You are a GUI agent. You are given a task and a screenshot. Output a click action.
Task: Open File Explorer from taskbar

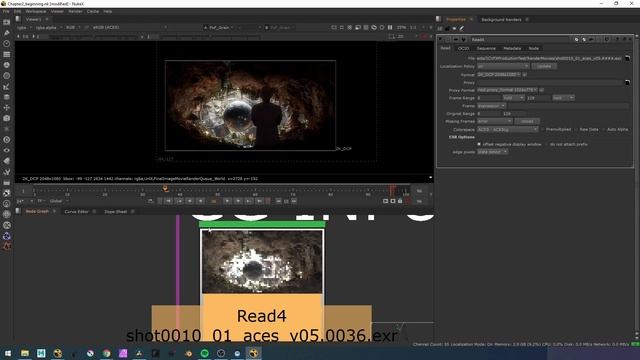click(25, 353)
